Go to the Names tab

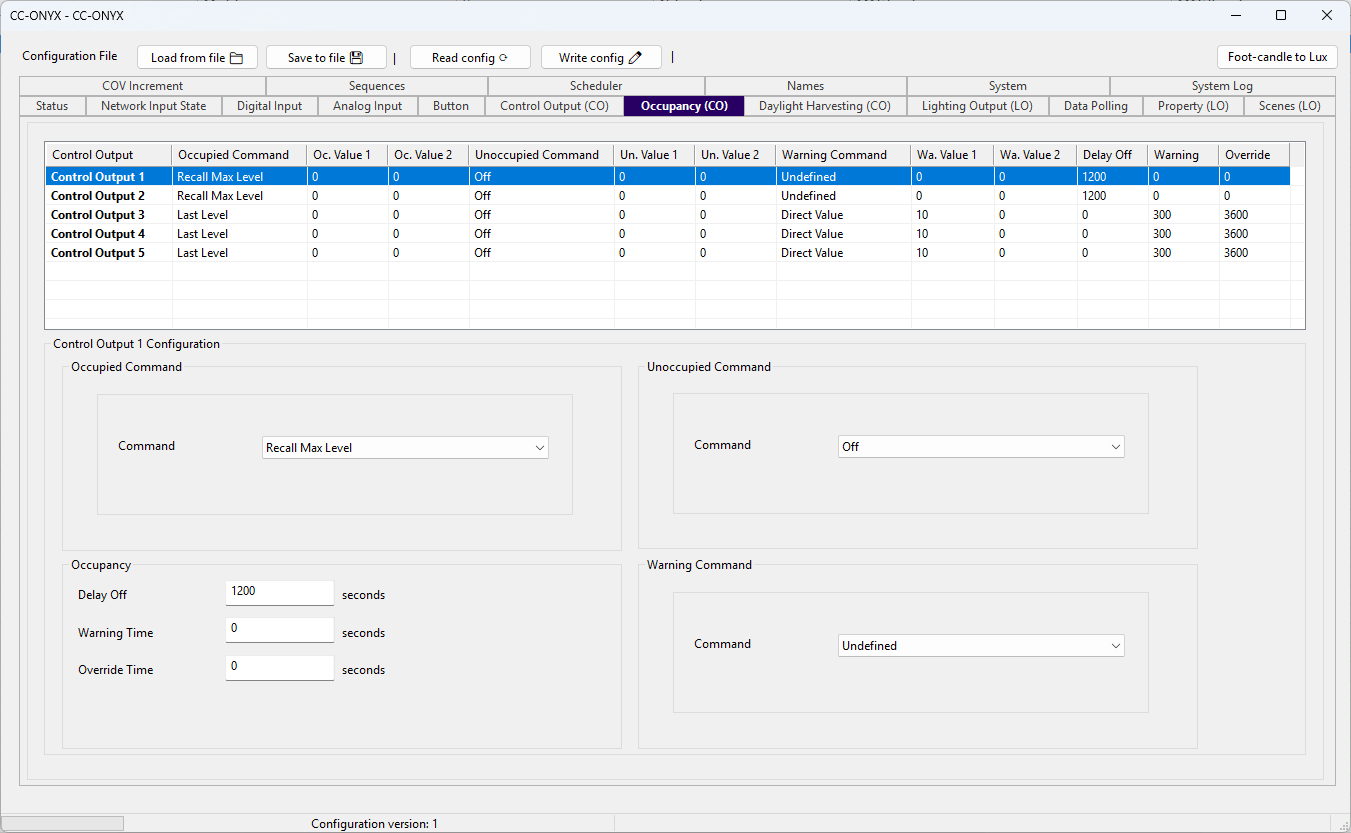tap(806, 86)
